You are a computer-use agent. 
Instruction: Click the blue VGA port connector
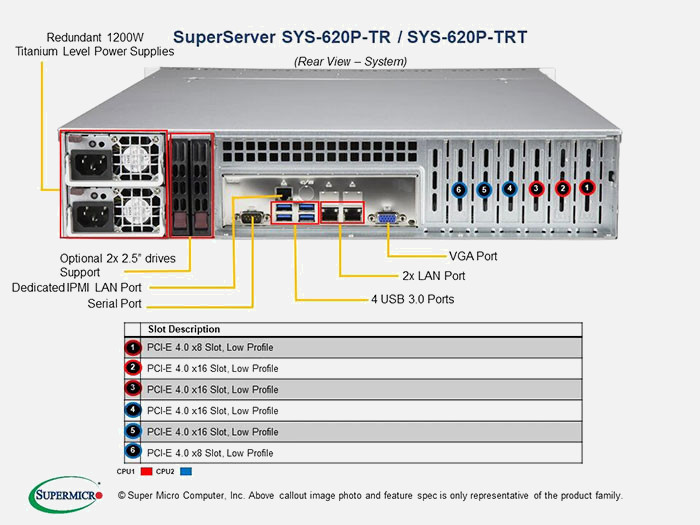(387, 218)
